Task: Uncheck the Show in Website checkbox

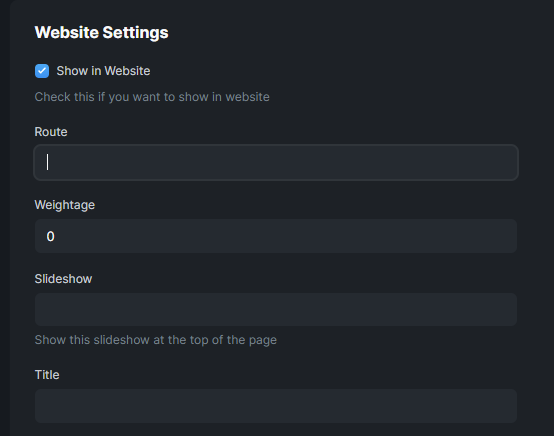Action: coord(42,71)
